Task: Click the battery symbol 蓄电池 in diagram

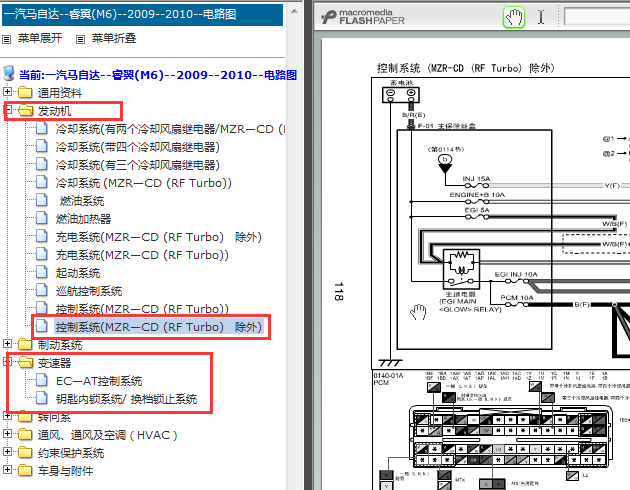Action: point(401,94)
